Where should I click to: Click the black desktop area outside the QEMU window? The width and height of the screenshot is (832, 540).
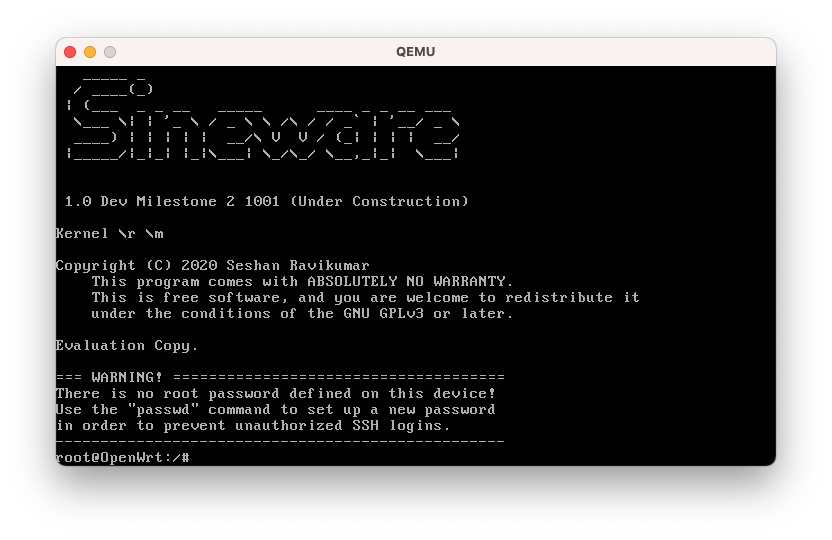click(x=415, y=505)
